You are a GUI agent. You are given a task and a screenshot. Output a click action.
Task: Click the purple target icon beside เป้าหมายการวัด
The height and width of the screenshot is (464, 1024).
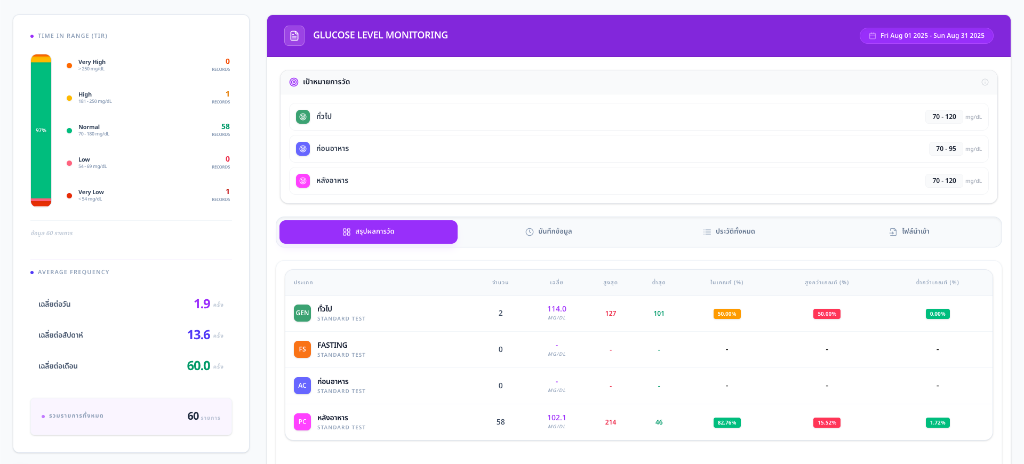click(x=294, y=82)
